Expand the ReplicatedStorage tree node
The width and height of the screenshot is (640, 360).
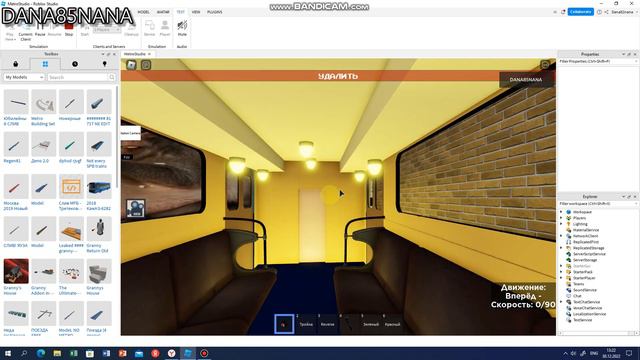[561, 248]
